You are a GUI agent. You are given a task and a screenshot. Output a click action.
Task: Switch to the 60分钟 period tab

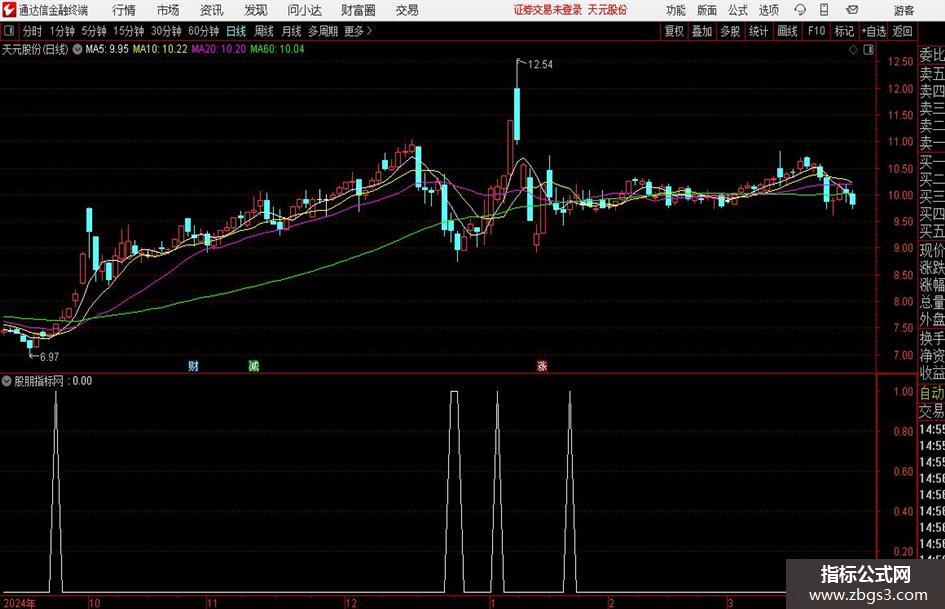click(204, 31)
